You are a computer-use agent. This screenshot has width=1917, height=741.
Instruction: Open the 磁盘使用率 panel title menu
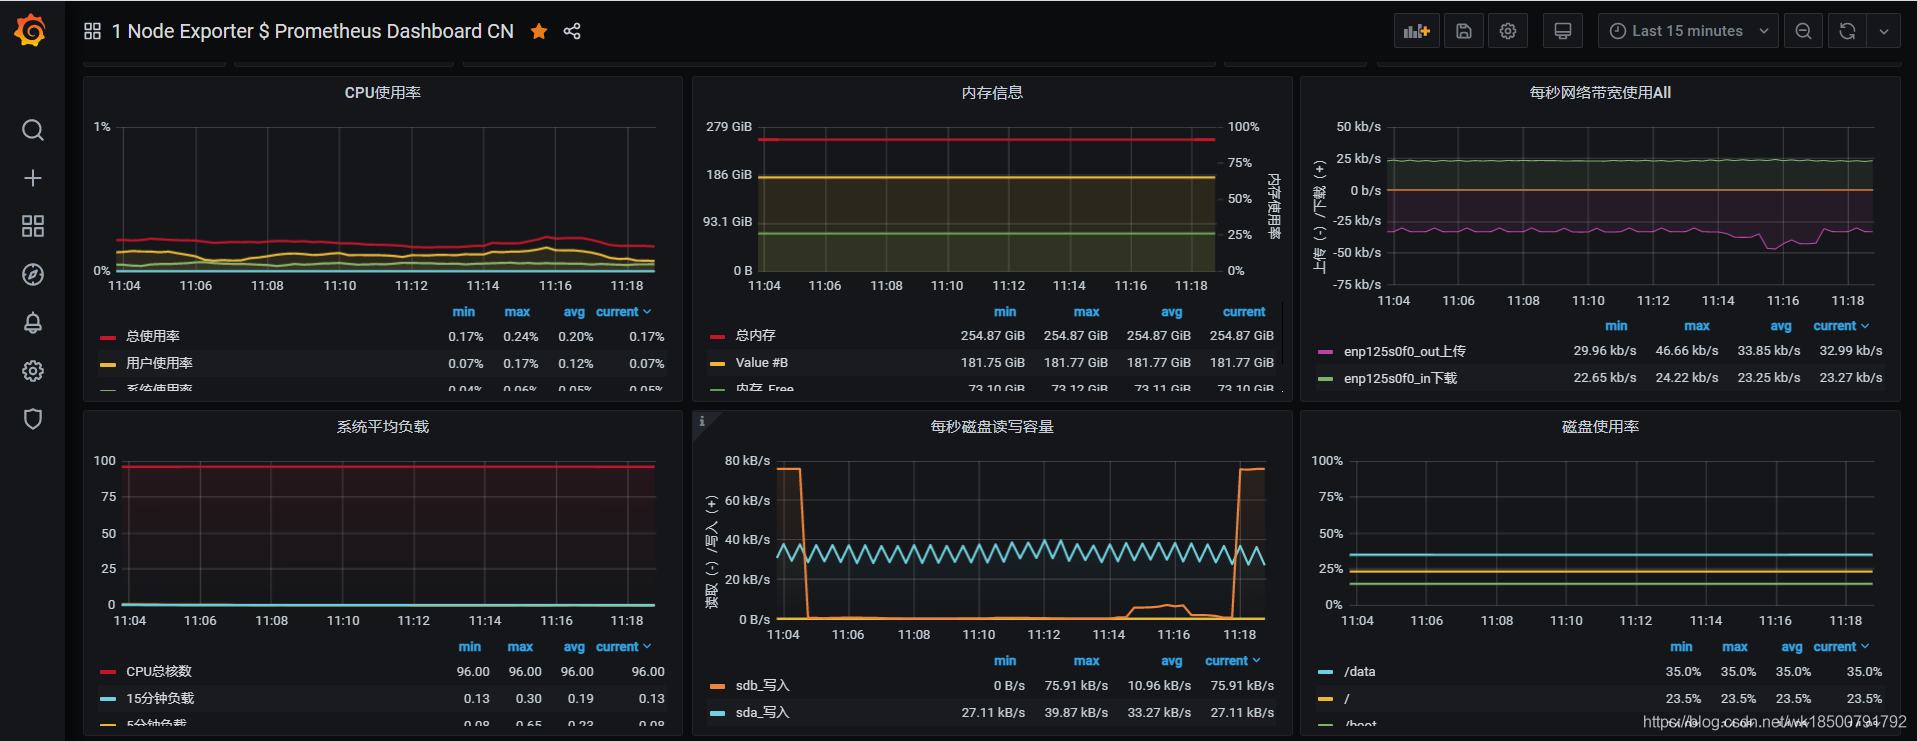[1600, 427]
